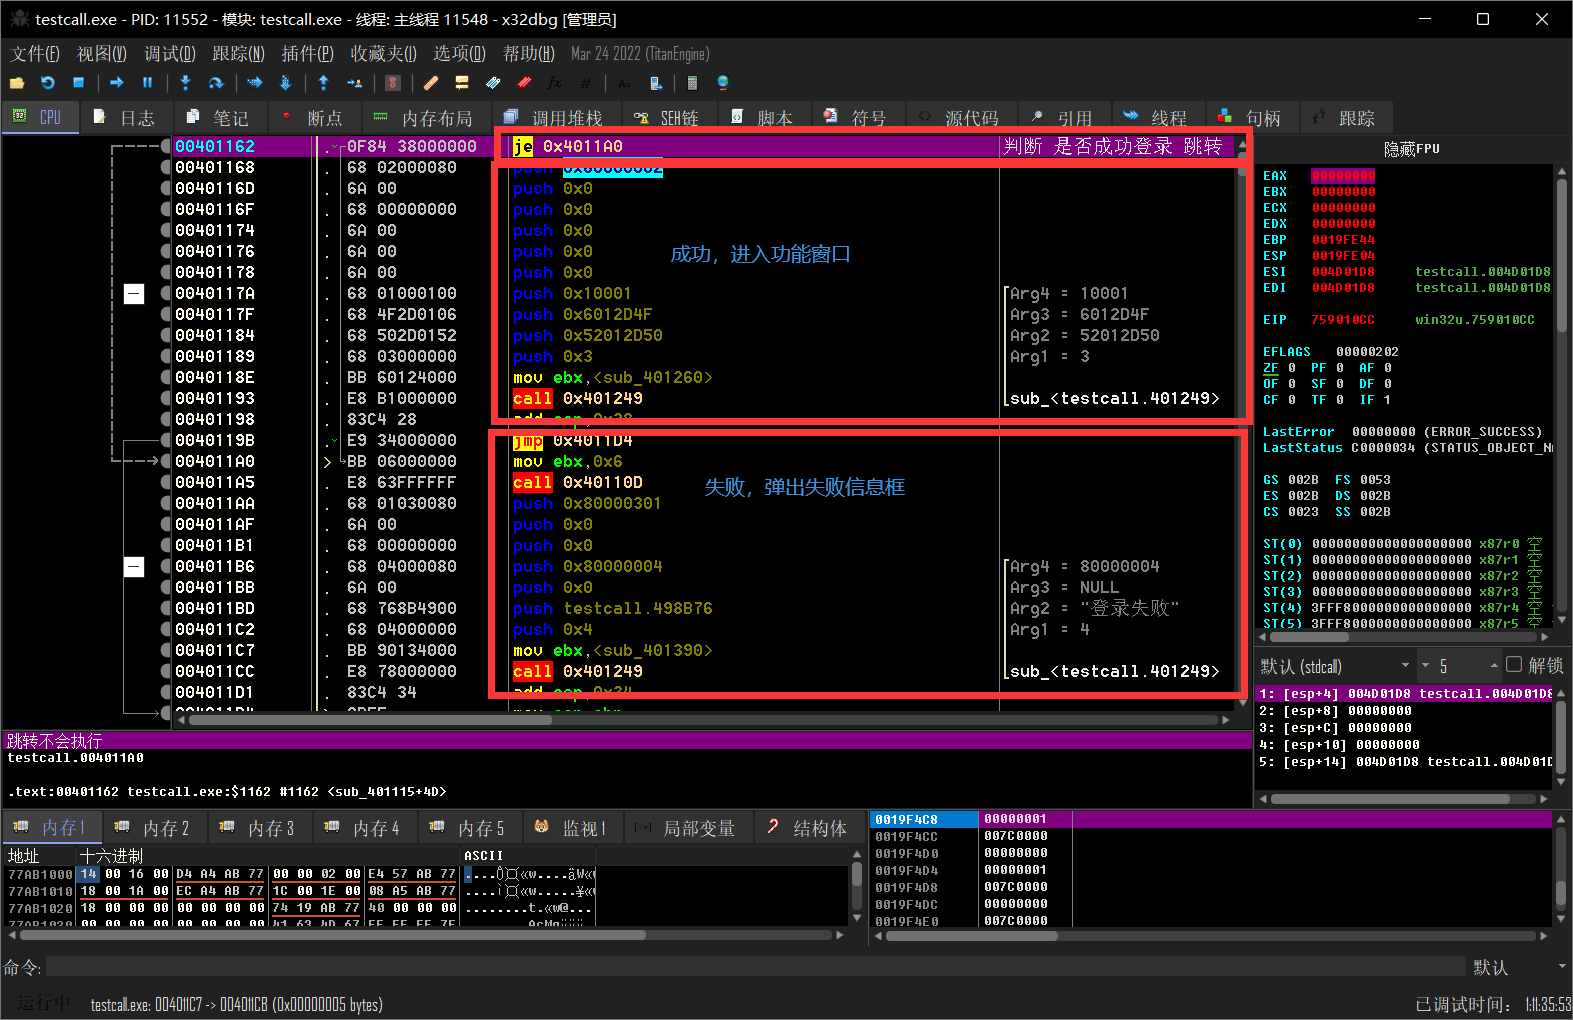Viewport: 1573px width, 1020px height.
Task: Restart the debuggee with the restart icon
Action: (48, 83)
